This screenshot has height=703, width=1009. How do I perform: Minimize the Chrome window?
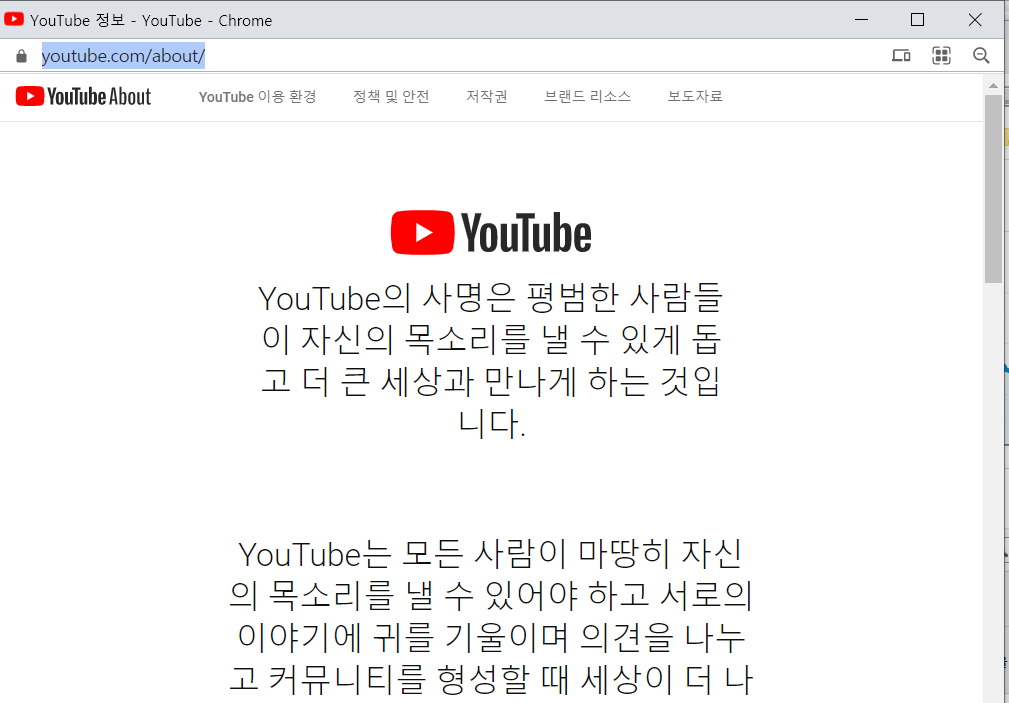click(861, 20)
